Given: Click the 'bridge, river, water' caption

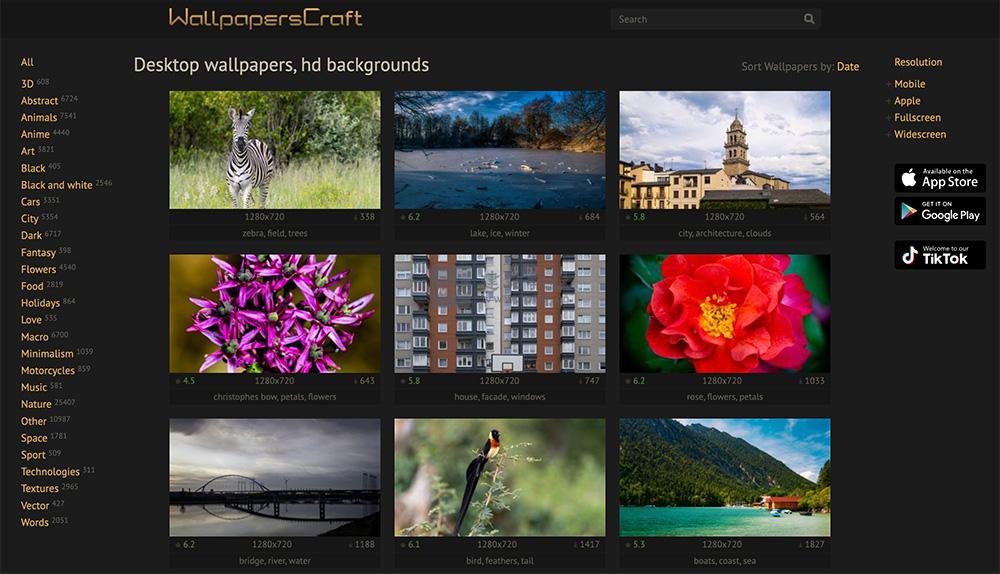Looking at the screenshot, I should tap(275, 561).
